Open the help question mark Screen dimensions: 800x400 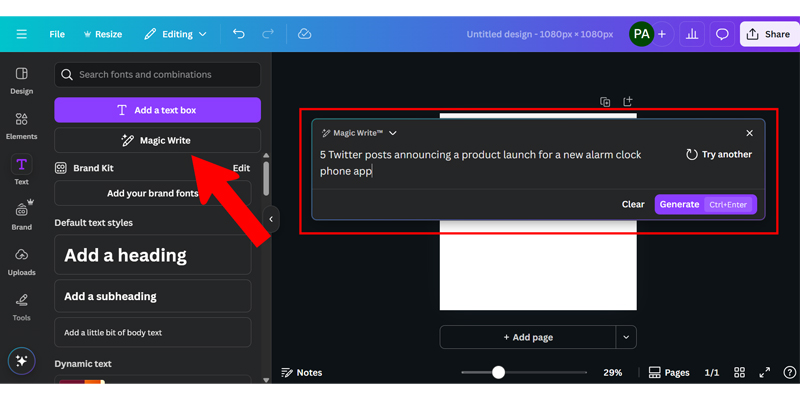[789, 372]
